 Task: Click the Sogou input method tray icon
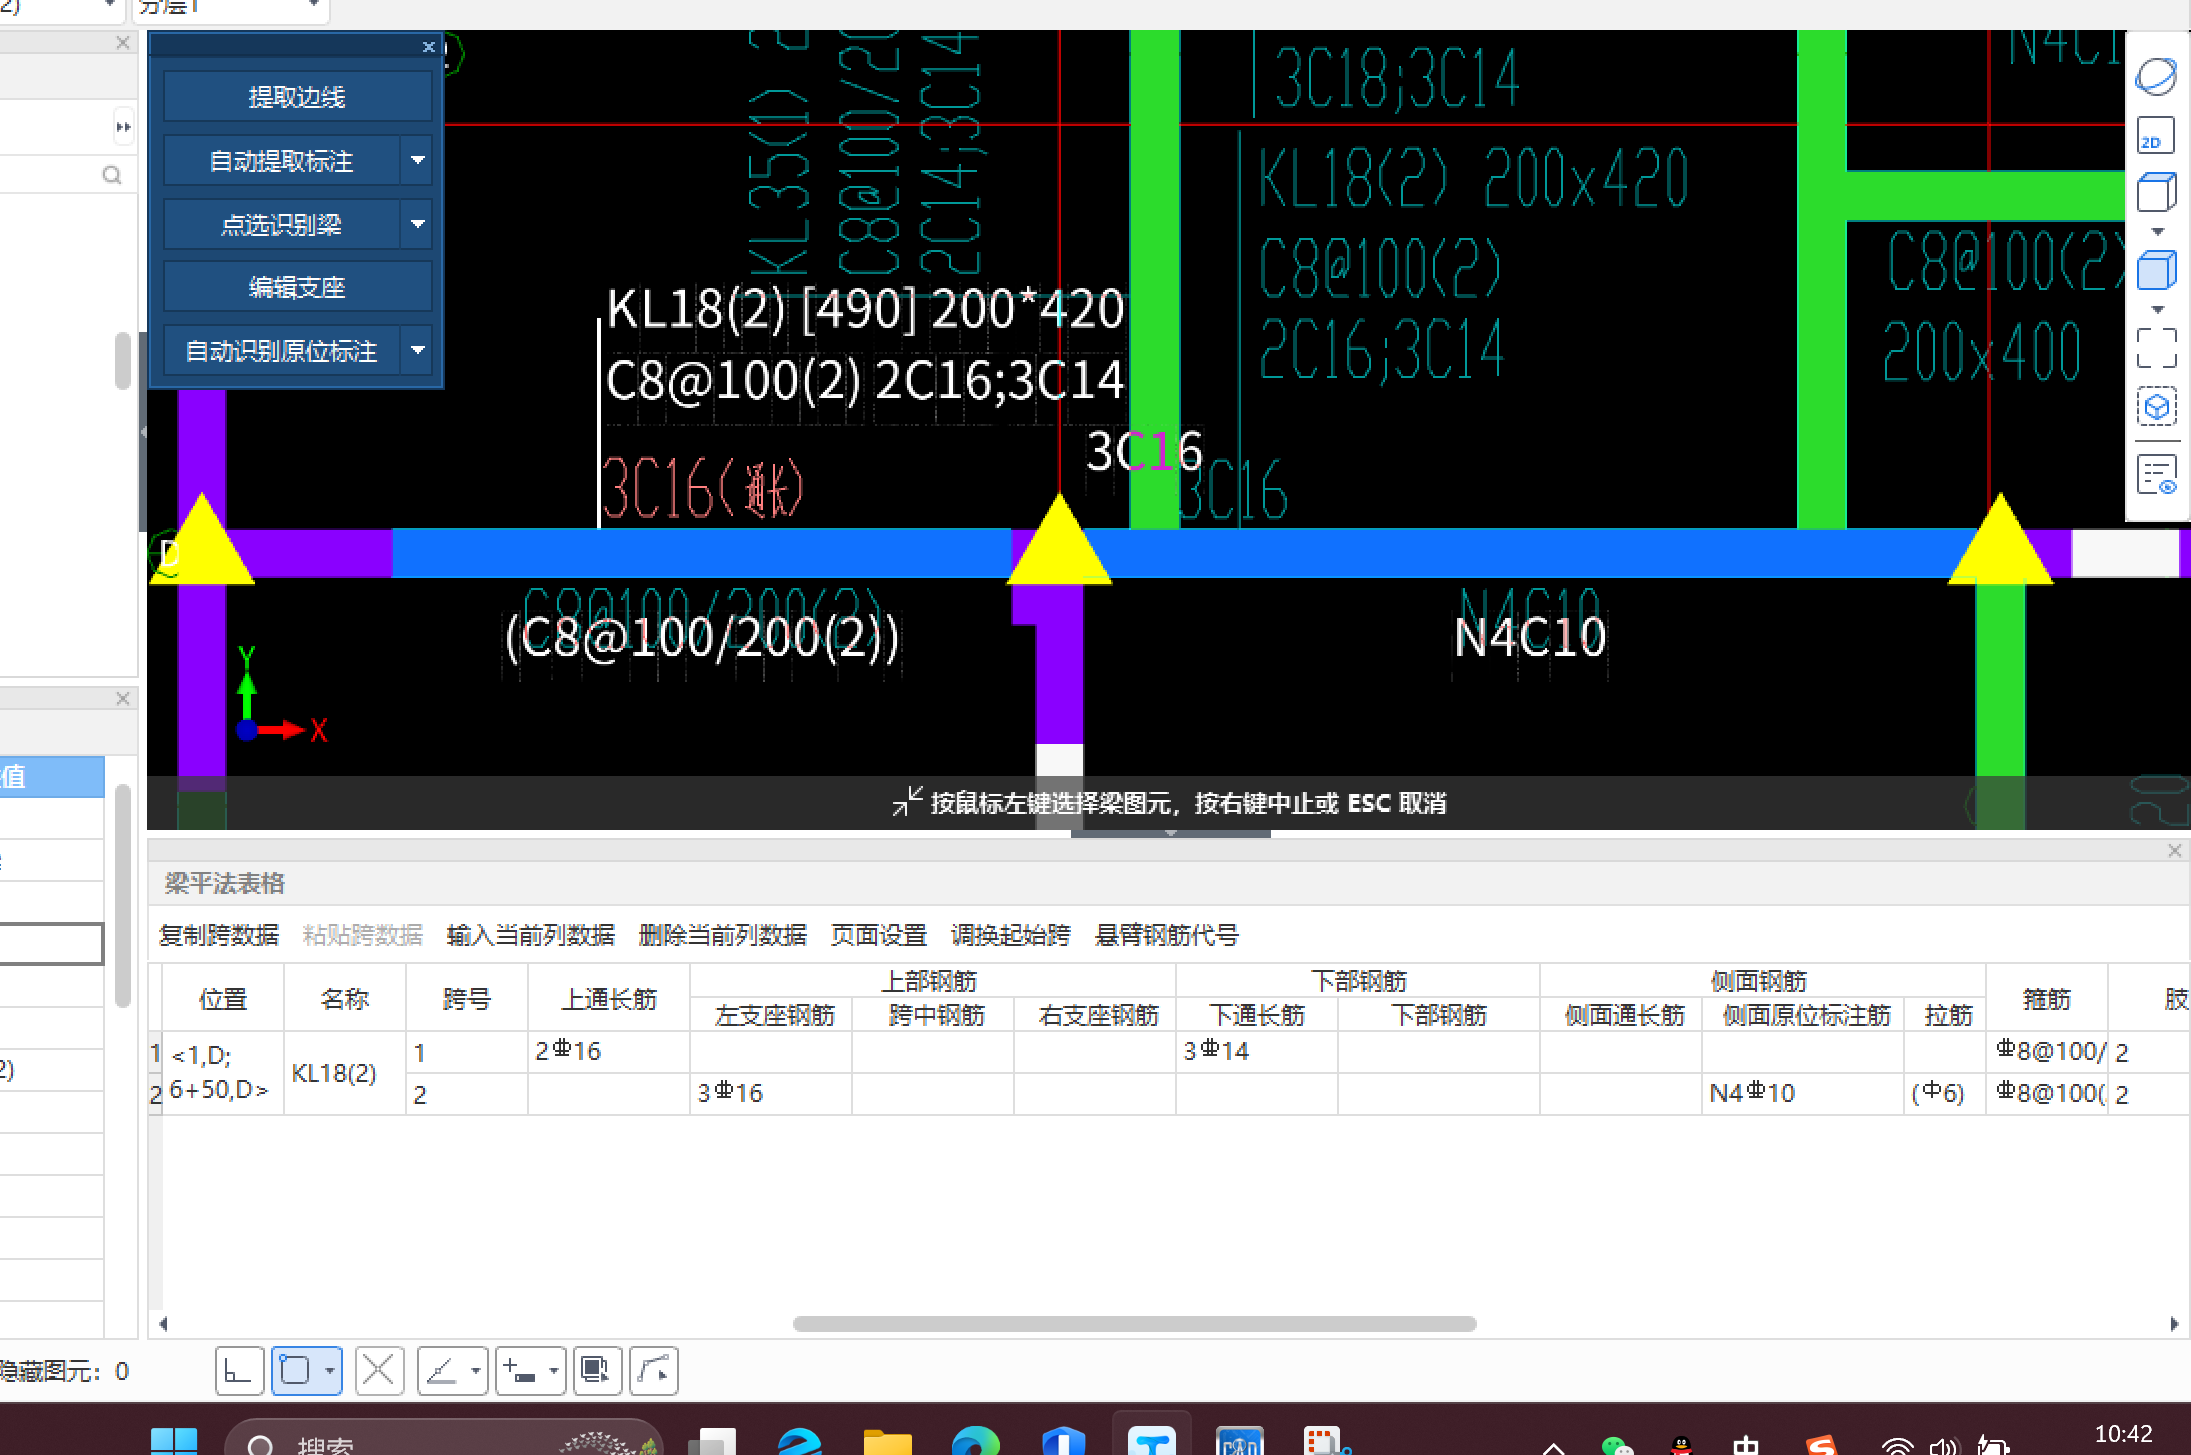coord(1821,1445)
